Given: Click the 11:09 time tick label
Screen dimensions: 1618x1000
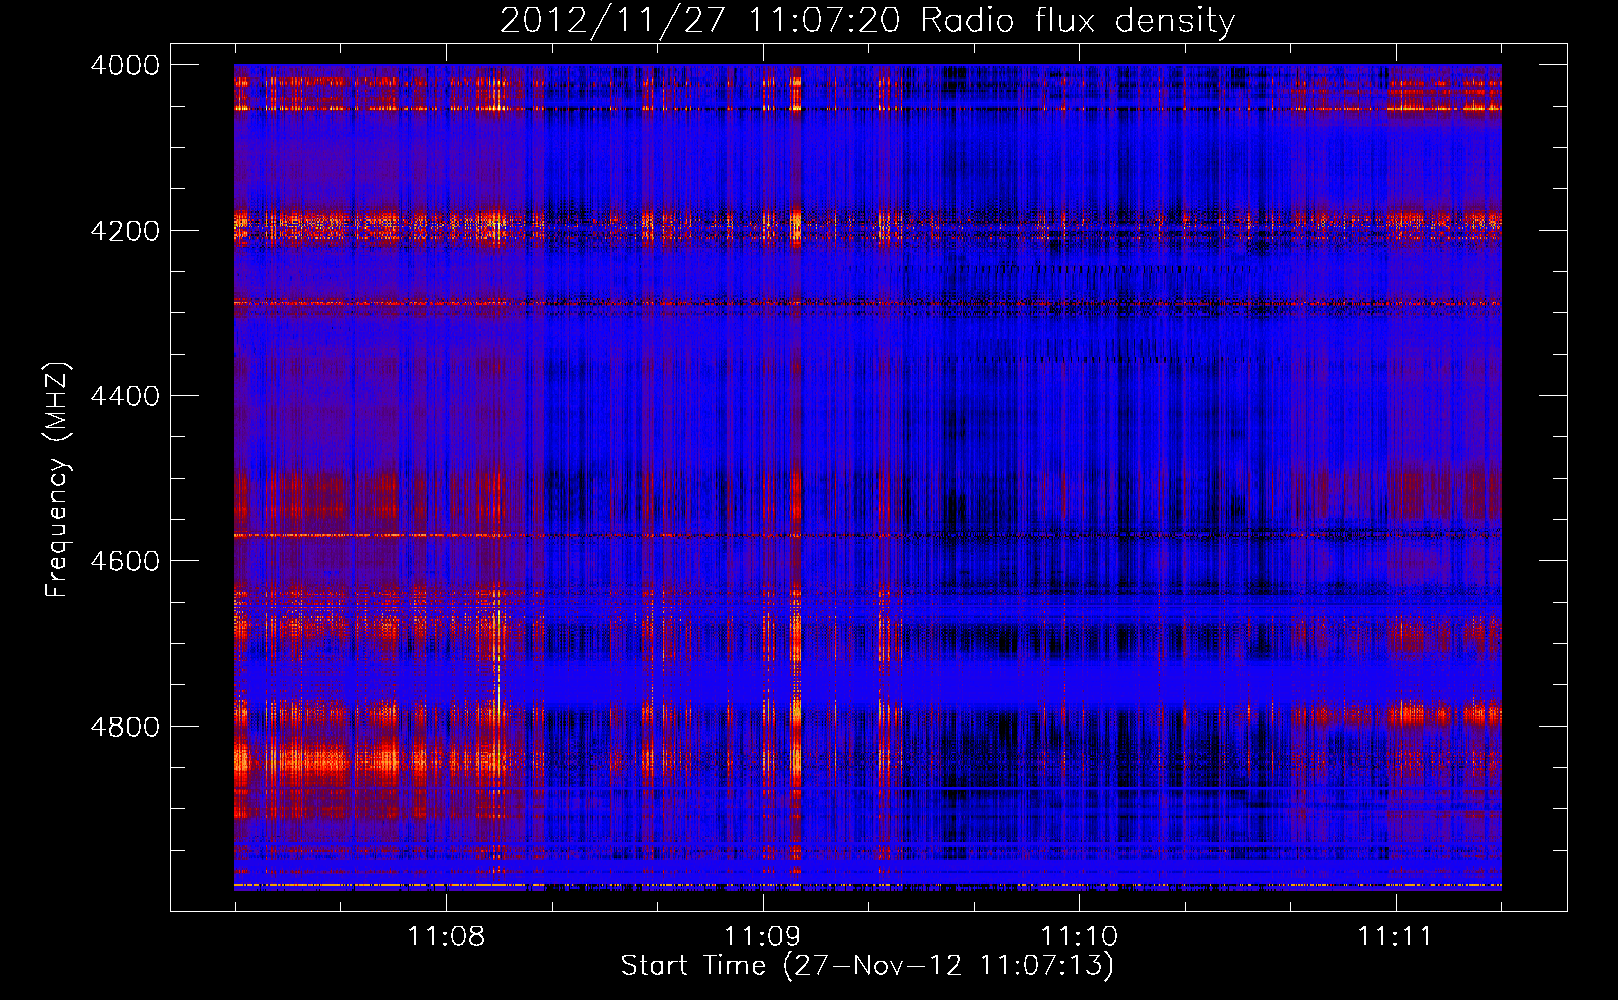Looking at the screenshot, I should coord(763,937).
